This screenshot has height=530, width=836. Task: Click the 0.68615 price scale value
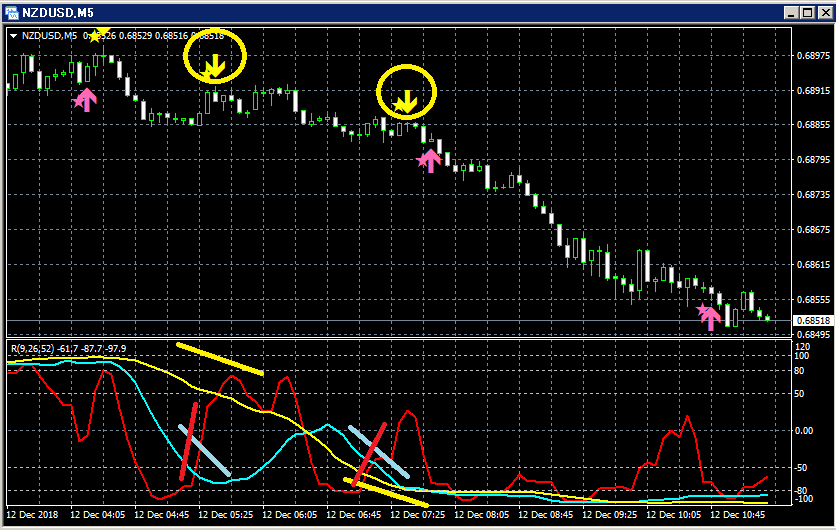814,264
